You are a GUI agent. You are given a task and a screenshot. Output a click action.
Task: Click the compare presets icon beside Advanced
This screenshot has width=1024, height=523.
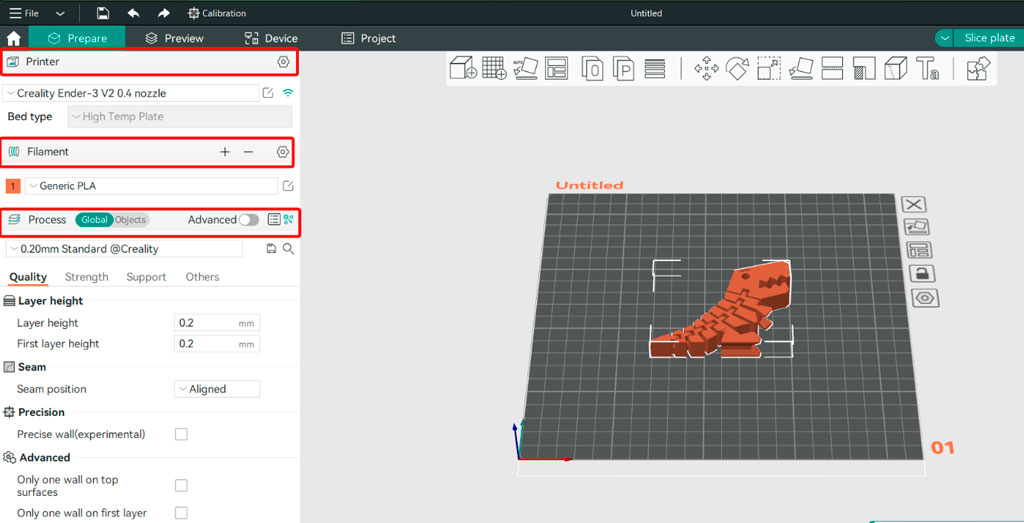coord(288,219)
